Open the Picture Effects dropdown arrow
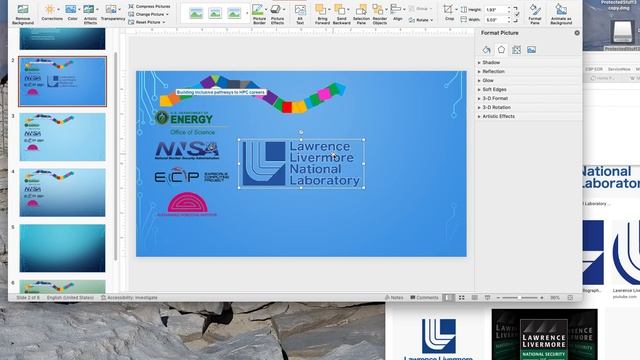Screen dimensions: 640x360 [x=284, y=10]
